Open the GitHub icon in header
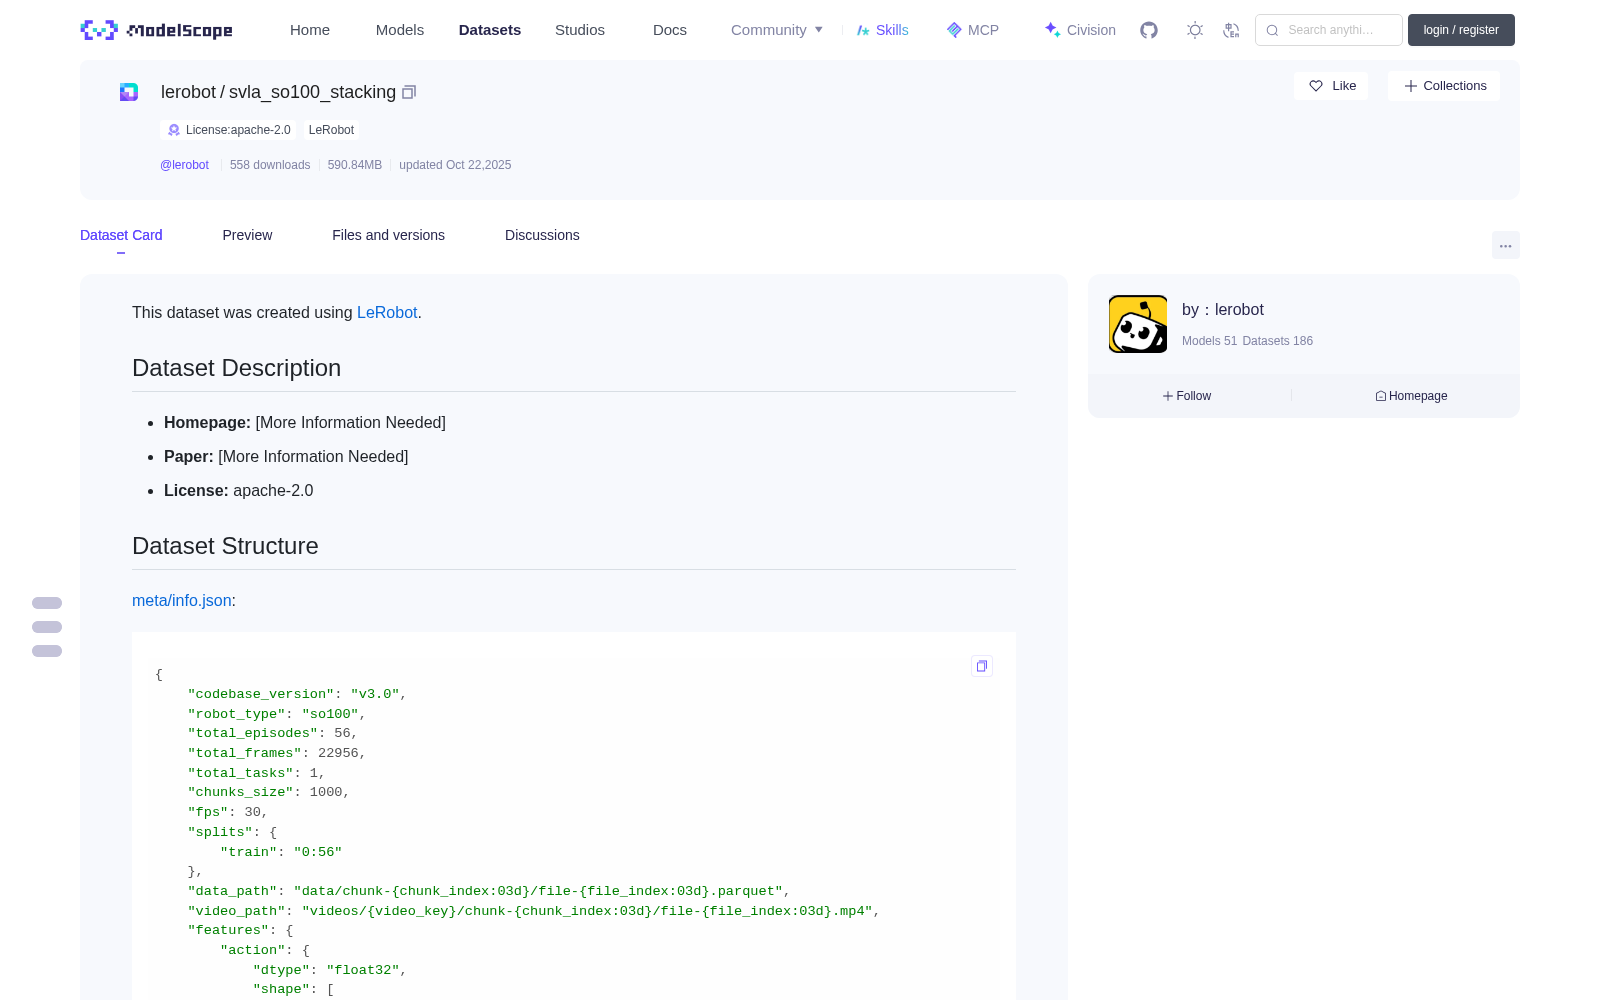 (x=1149, y=30)
